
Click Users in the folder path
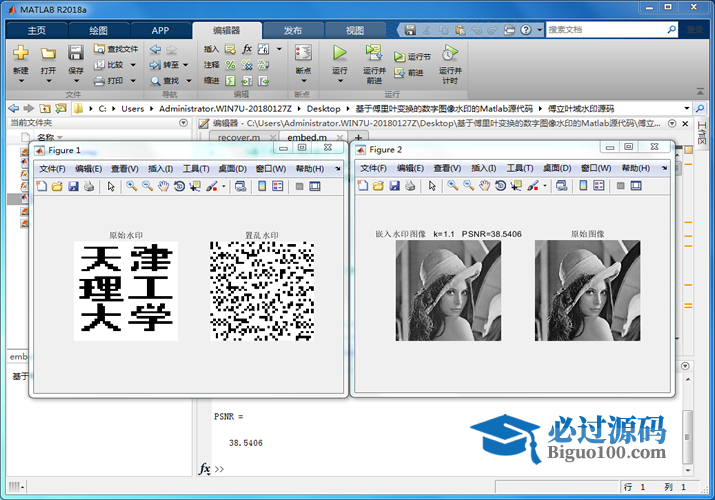[132, 108]
